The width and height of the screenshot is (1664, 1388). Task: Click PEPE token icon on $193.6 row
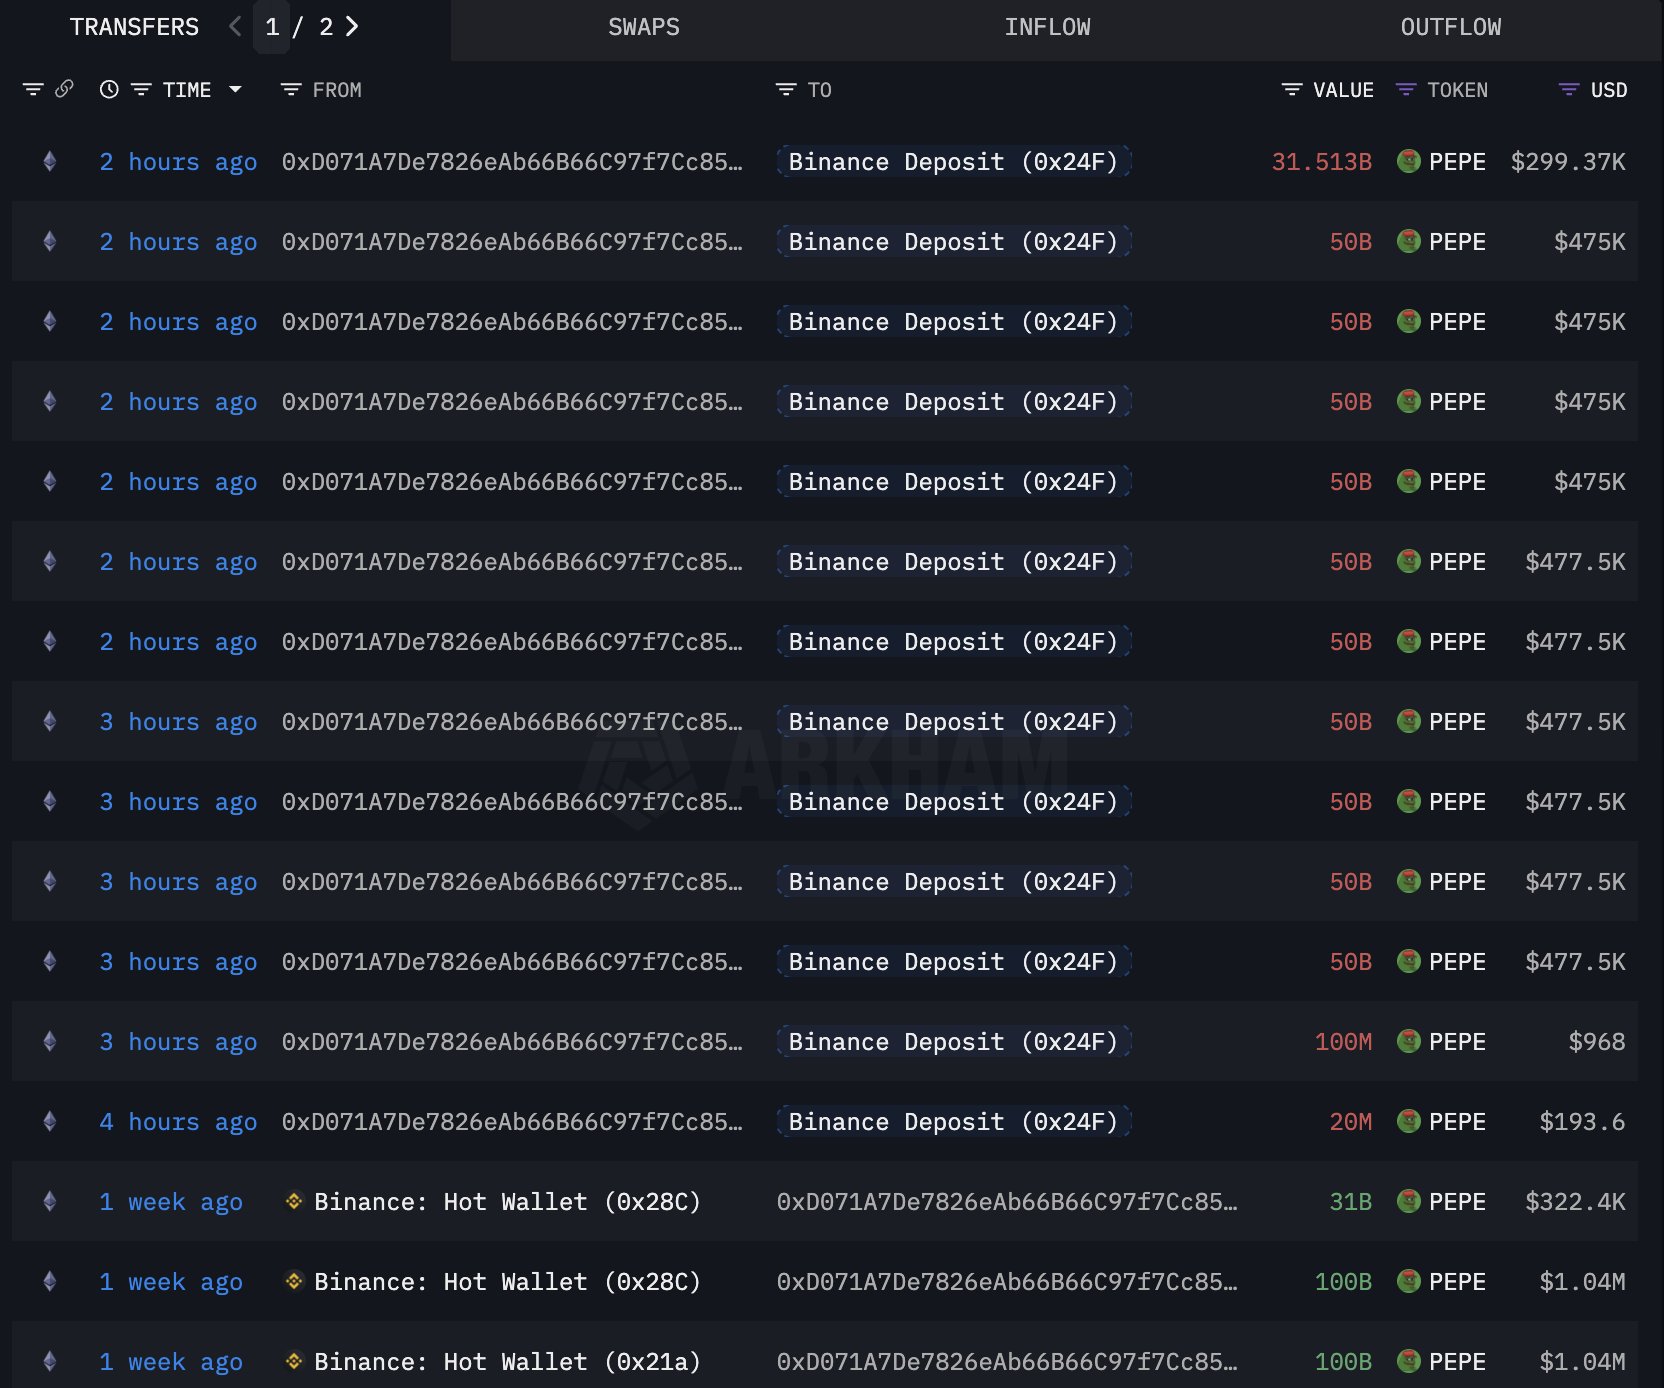pyautogui.click(x=1409, y=1121)
